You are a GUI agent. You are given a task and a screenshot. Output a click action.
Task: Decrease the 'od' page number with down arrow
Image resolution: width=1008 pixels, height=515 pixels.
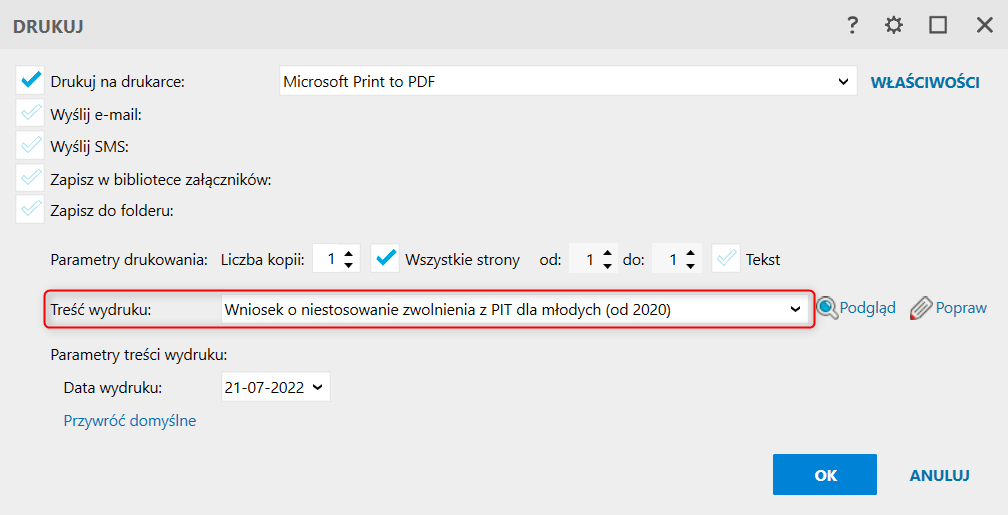coord(607,266)
